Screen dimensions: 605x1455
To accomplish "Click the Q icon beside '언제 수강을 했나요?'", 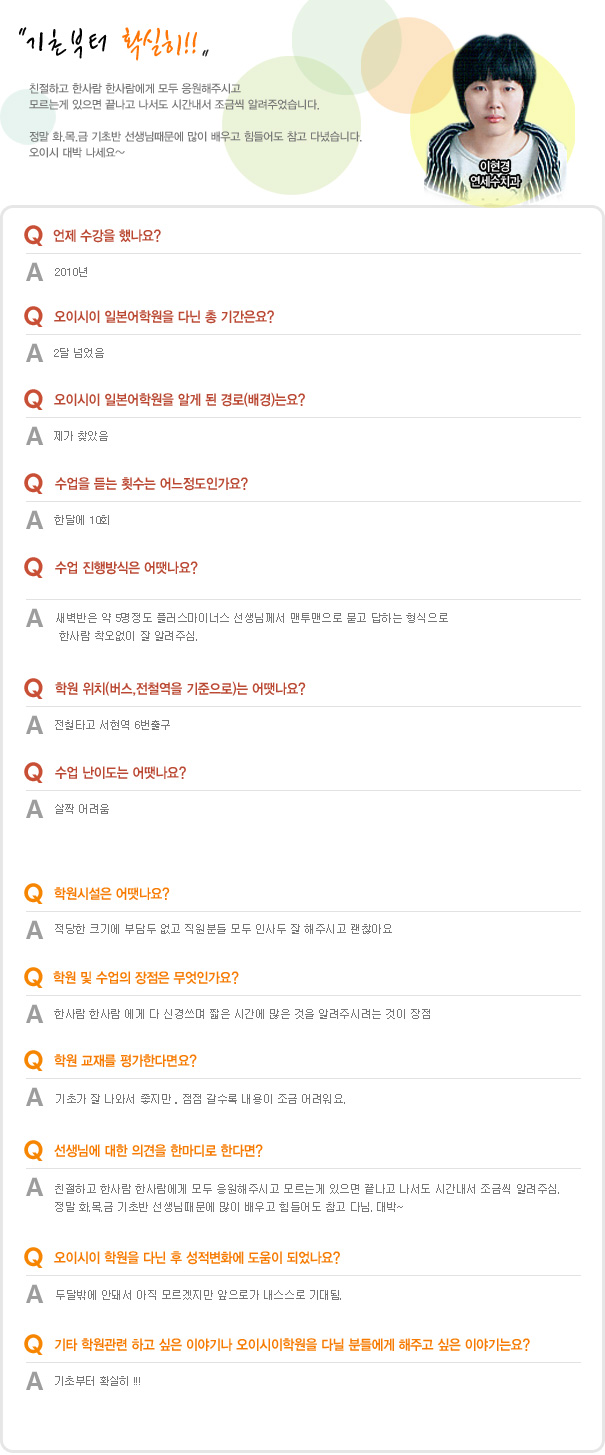I will pos(34,236).
